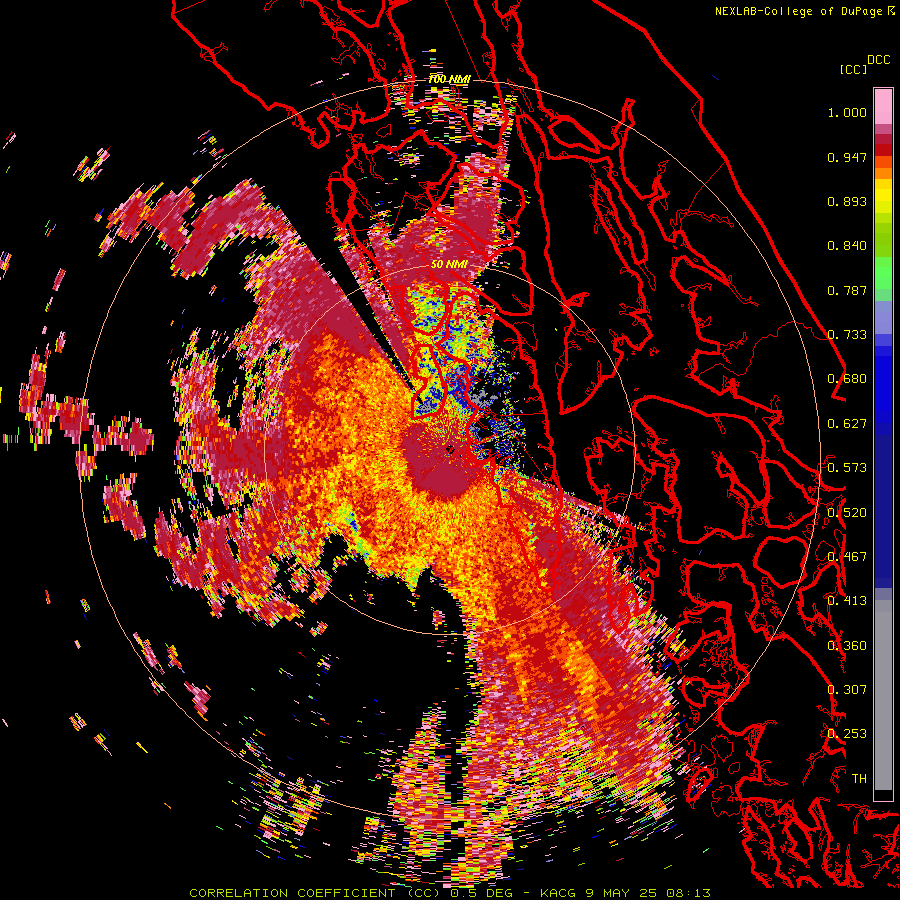
Task: Select the 0.680 scale value
Action: tap(847, 379)
